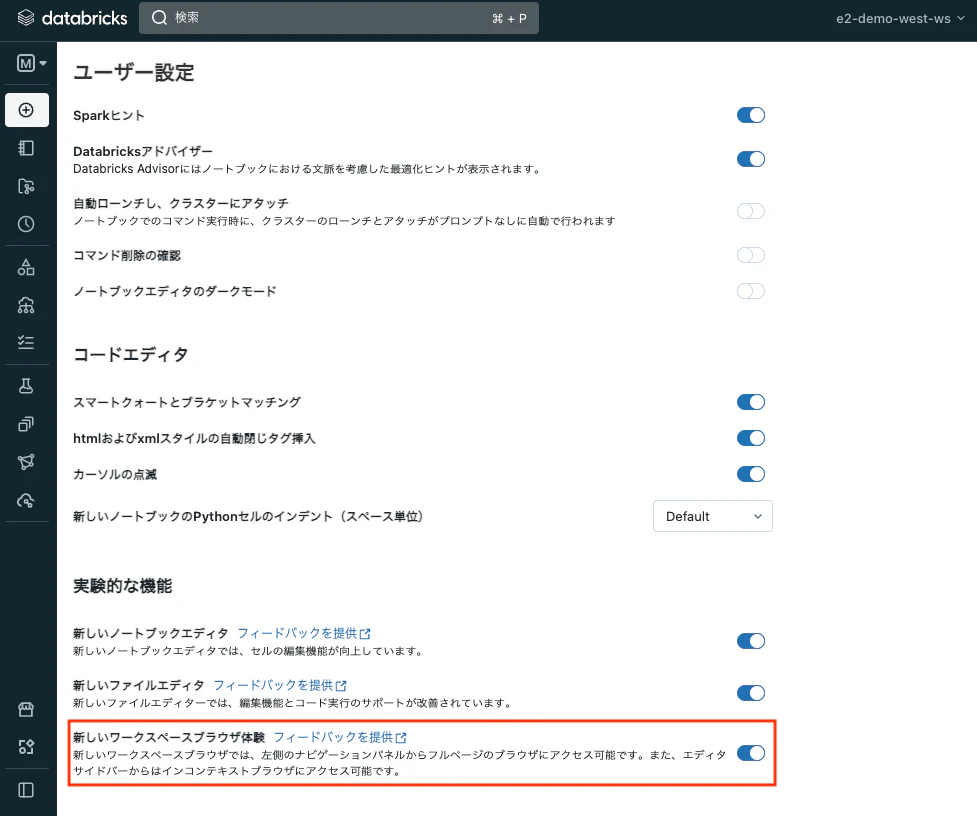Viewport: 977px width, 816px height.
Task: Open the Recents clock icon
Action: [x=26, y=224]
